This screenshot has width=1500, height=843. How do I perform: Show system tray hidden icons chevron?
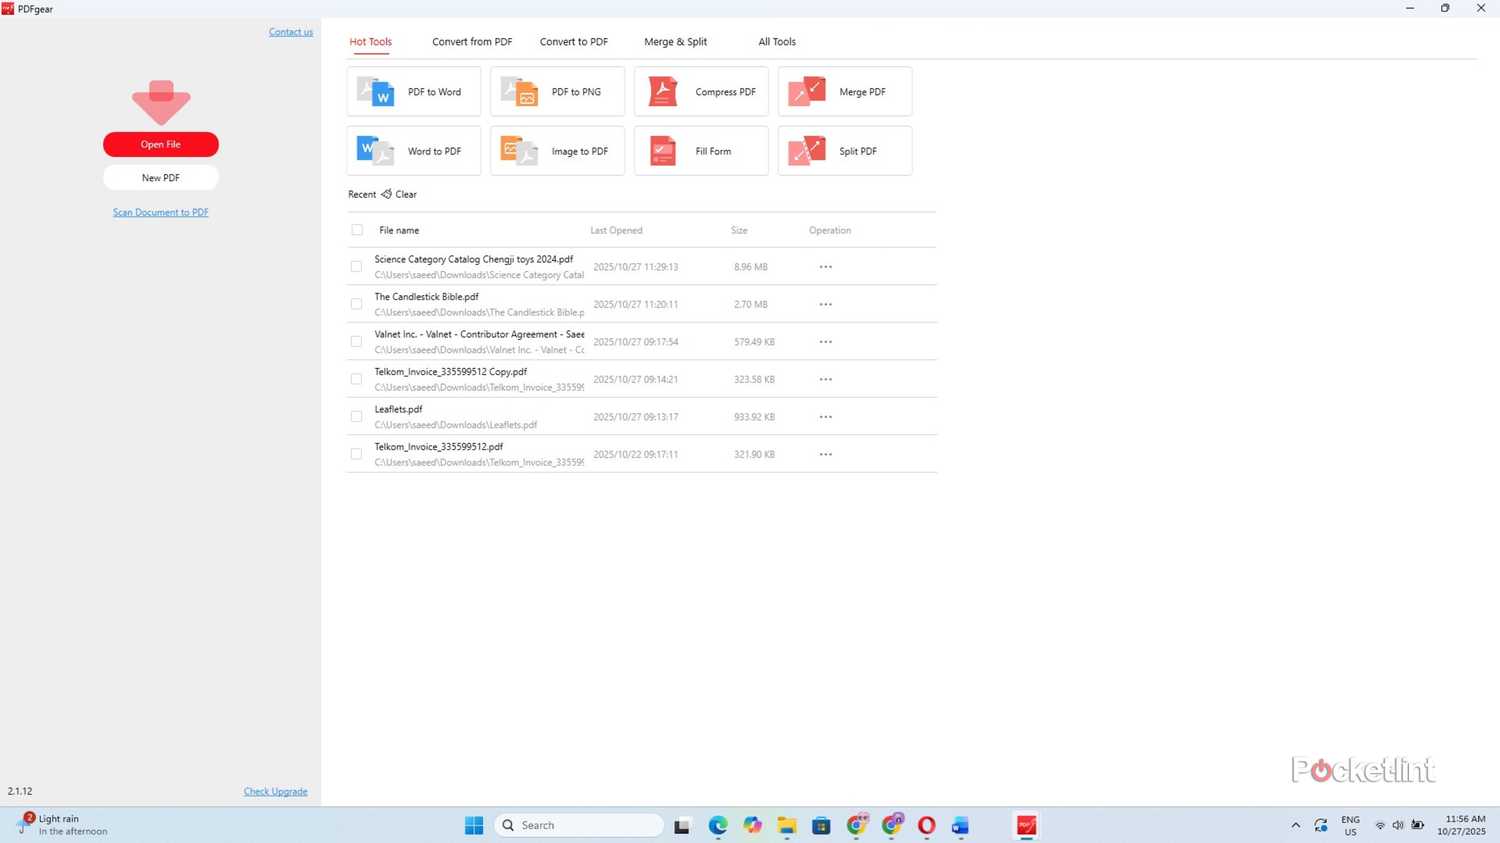(1295, 825)
